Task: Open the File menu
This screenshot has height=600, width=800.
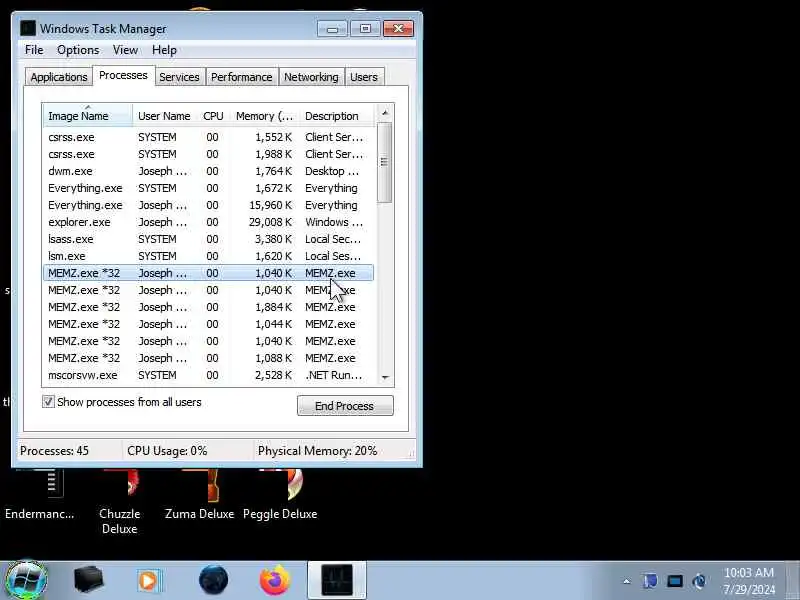Action: 34,50
